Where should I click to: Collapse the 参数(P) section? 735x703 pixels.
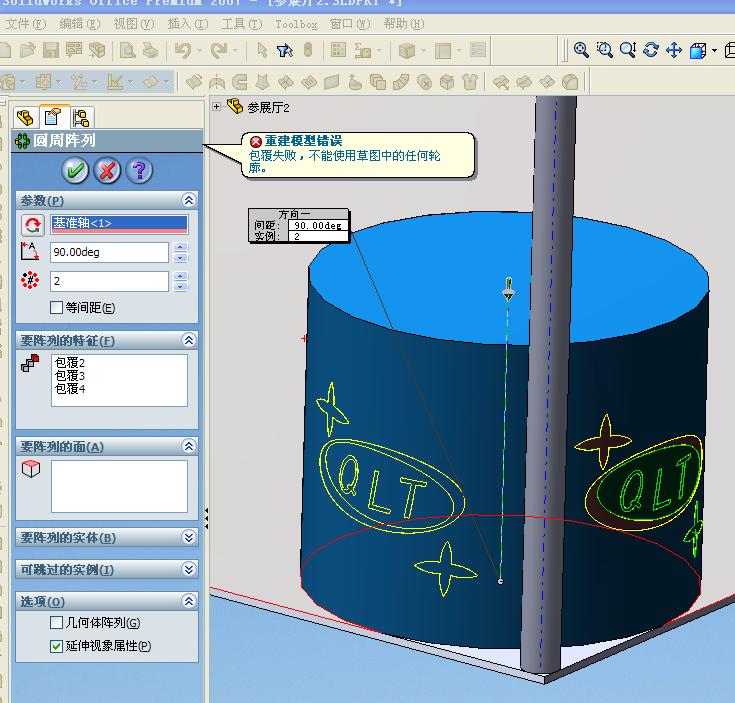188,200
